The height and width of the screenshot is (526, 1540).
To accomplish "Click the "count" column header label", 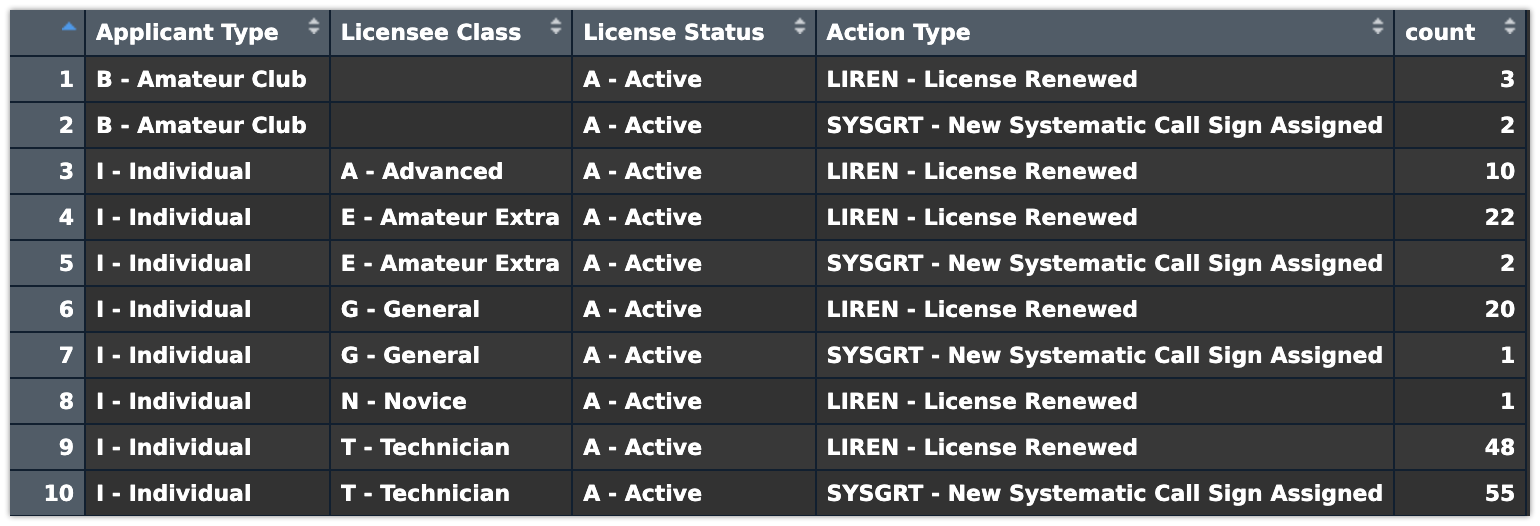I will [x=1439, y=32].
